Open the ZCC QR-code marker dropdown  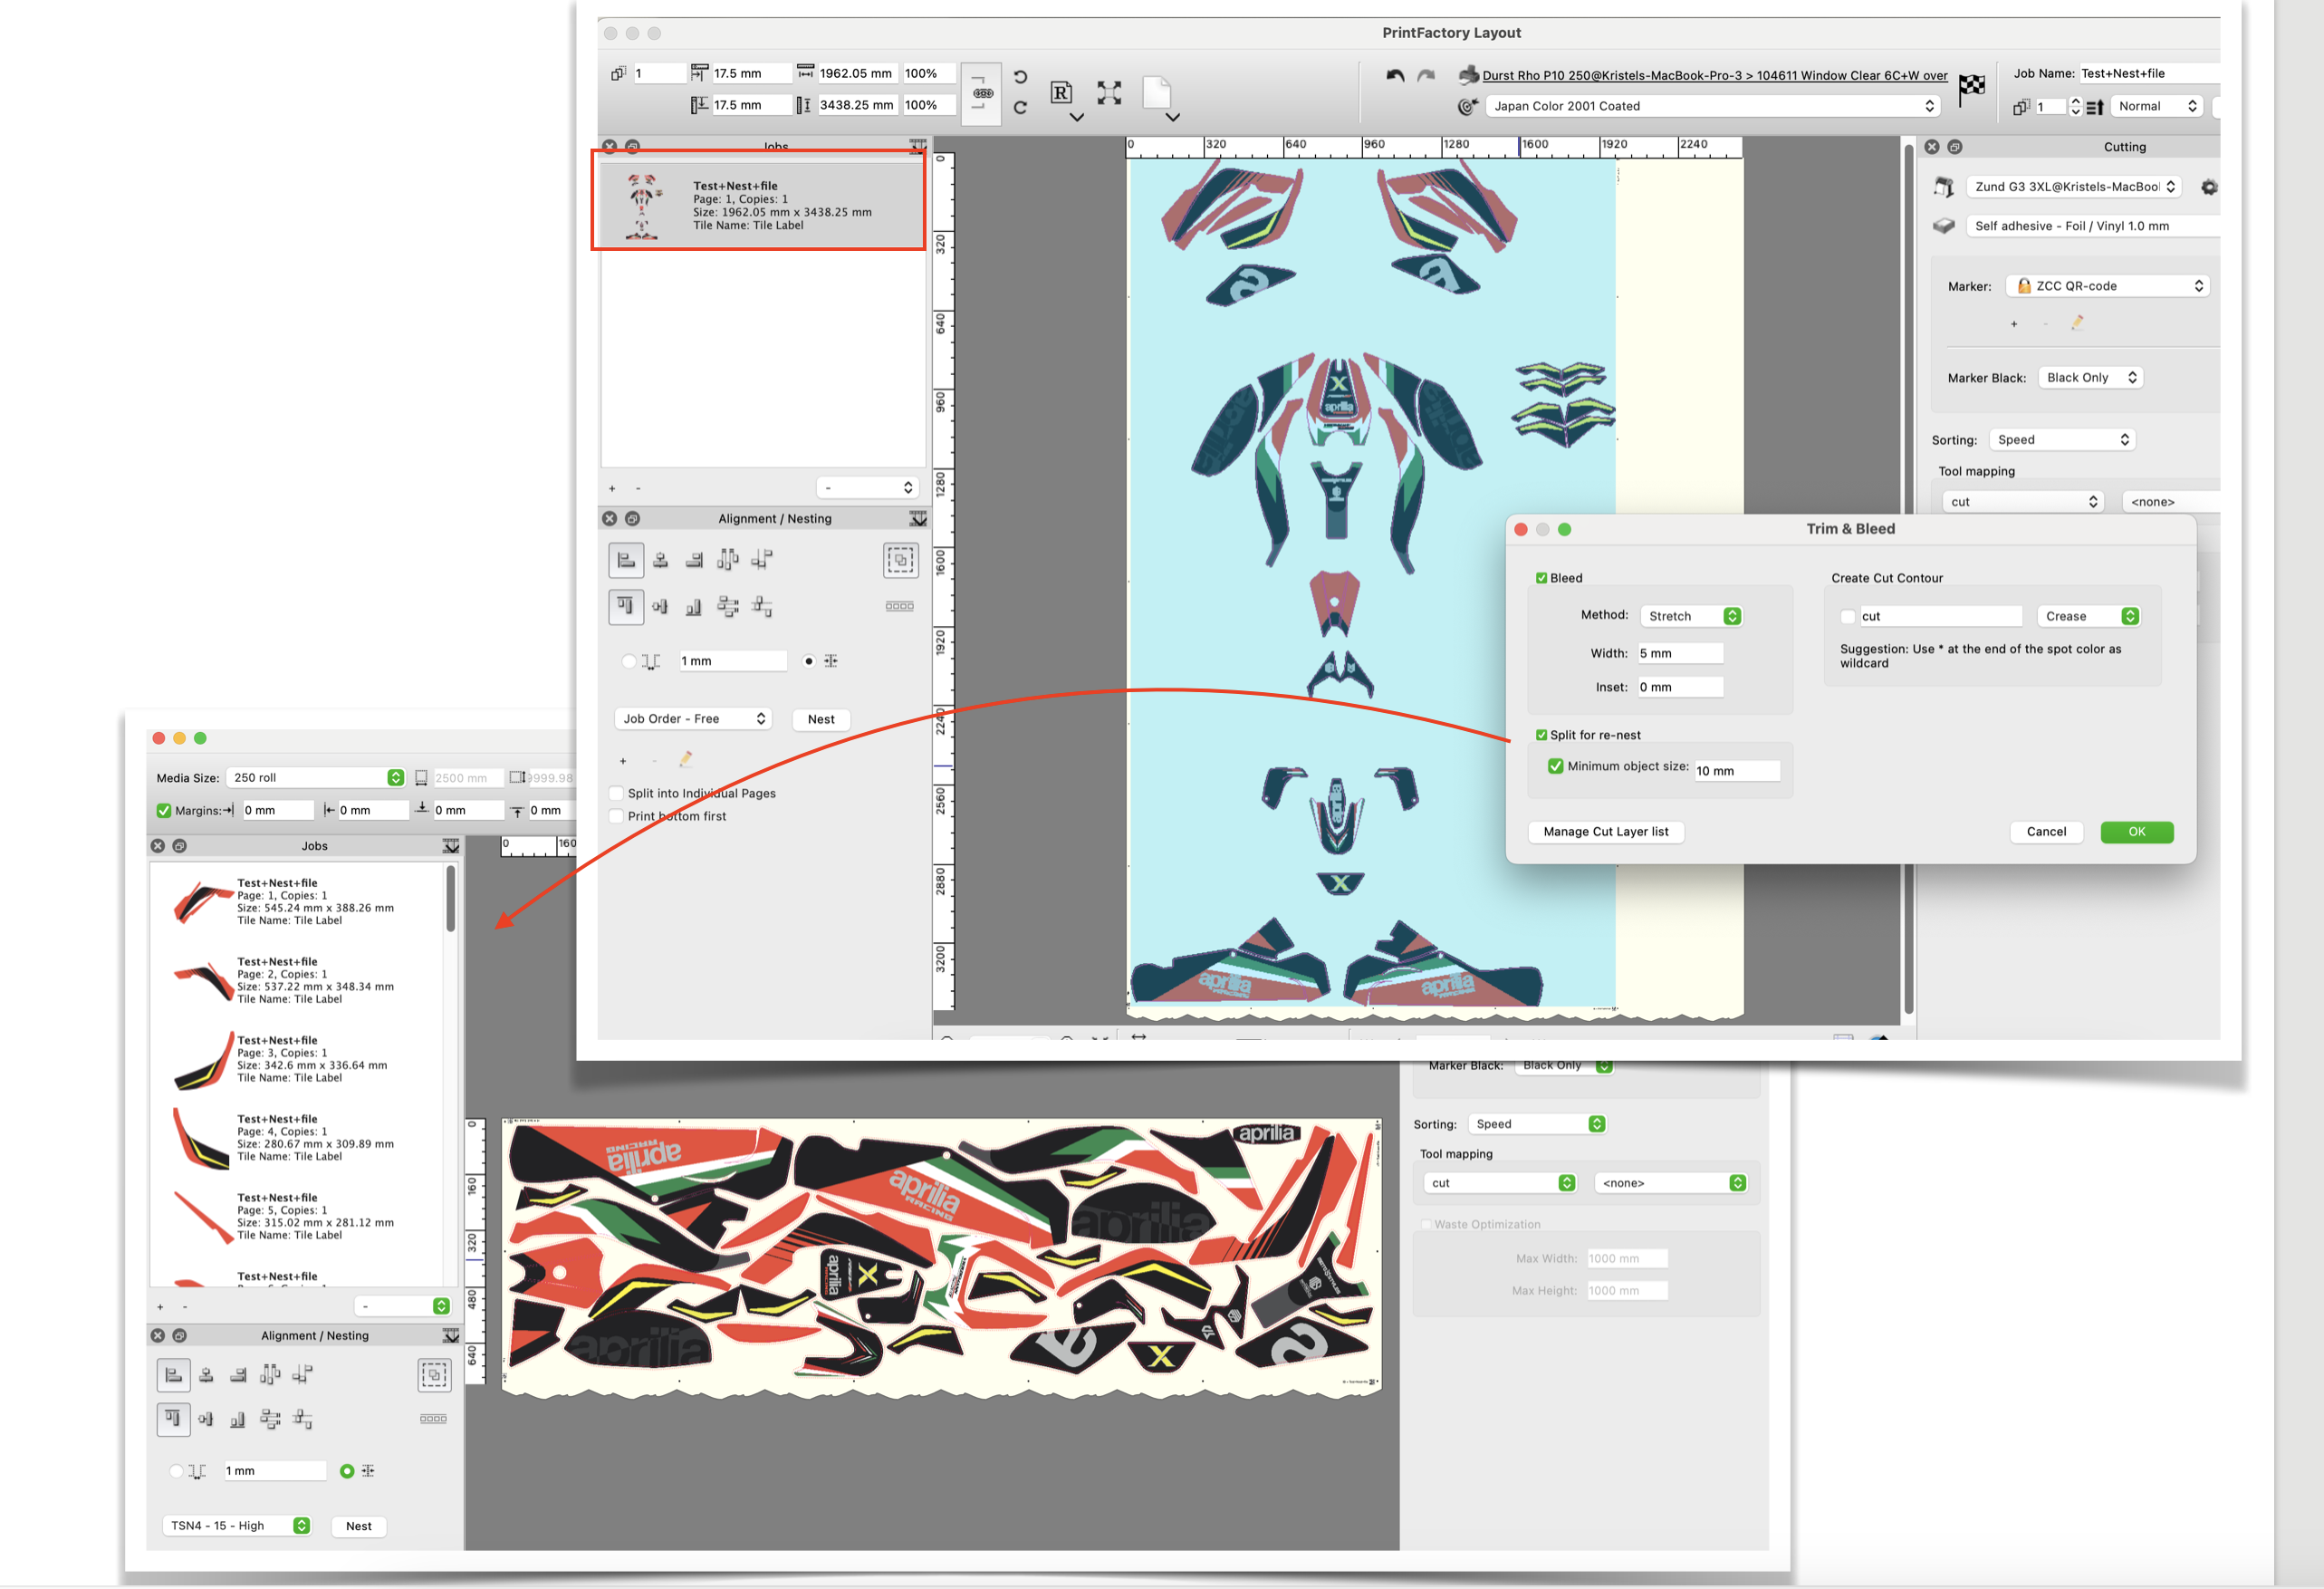point(2107,286)
